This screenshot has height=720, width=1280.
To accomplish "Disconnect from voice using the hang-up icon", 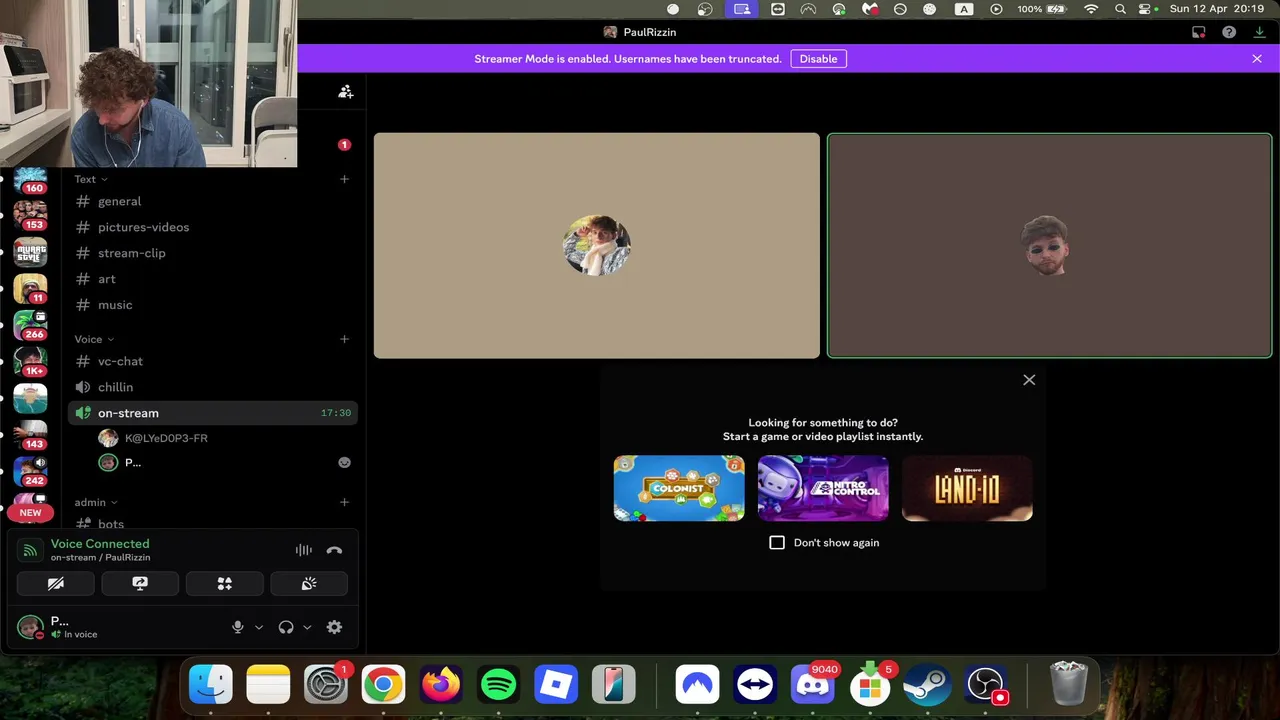I will coord(334,550).
